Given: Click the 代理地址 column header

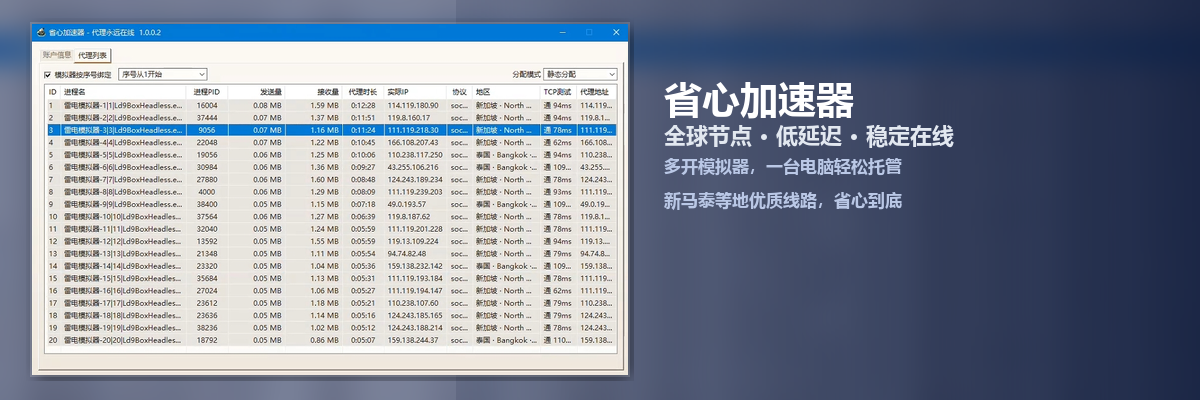Looking at the screenshot, I should pyautogui.click(x=597, y=92).
